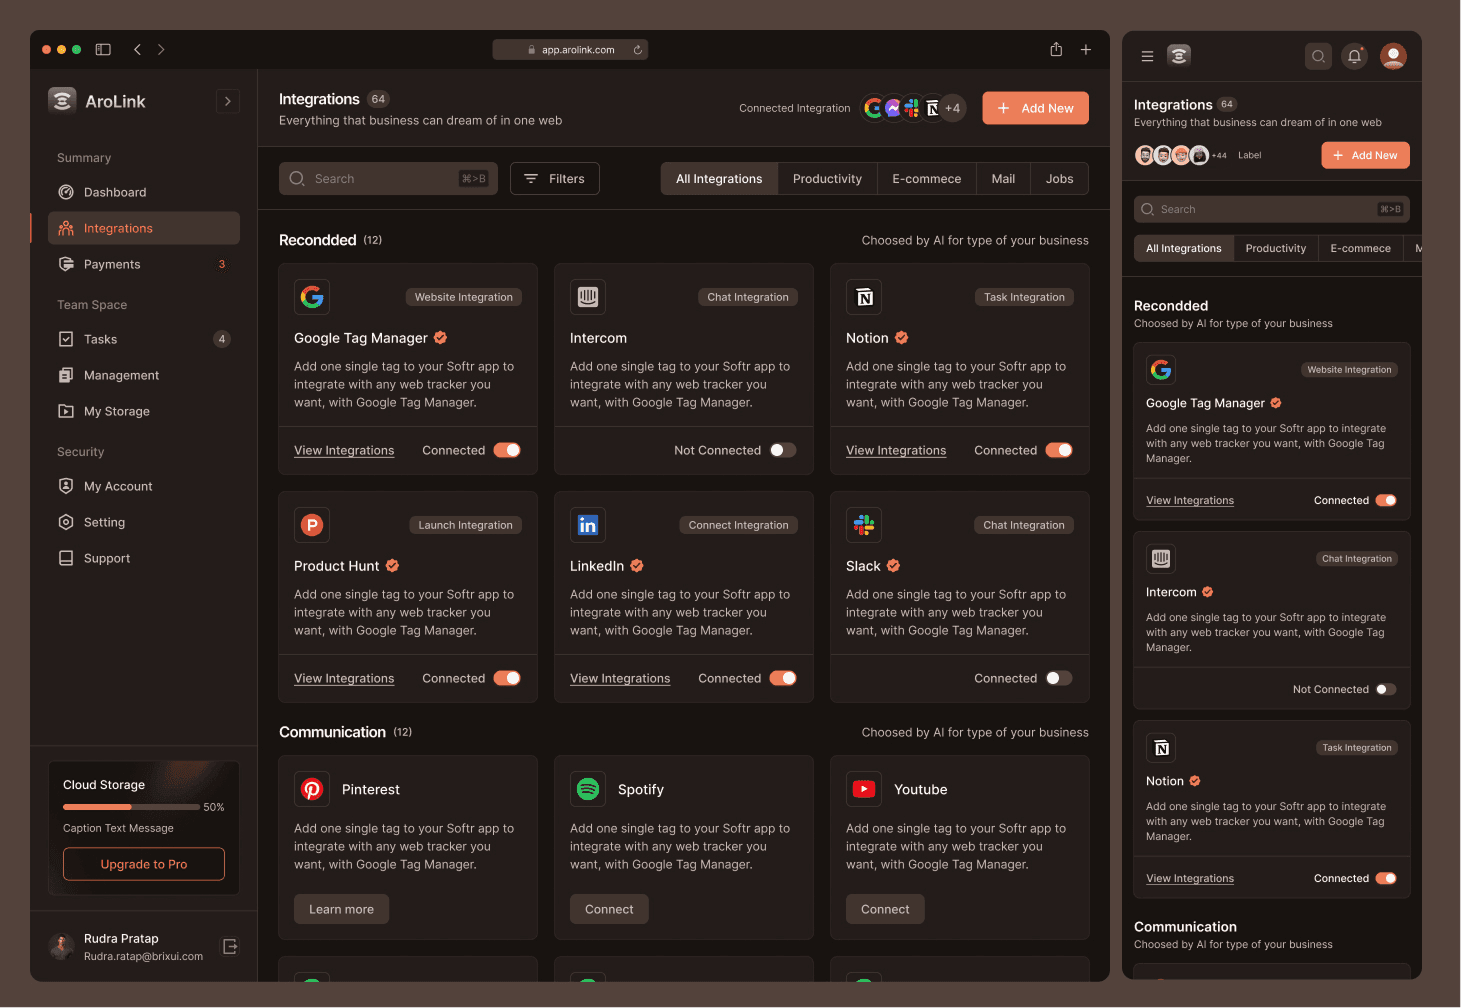Click the Youtube logo icon
Viewport: 1461px width, 1008px height.
(x=864, y=789)
